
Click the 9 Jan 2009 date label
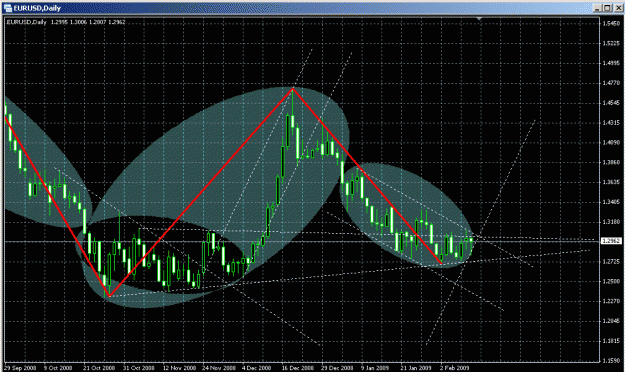tap(375, 368)
